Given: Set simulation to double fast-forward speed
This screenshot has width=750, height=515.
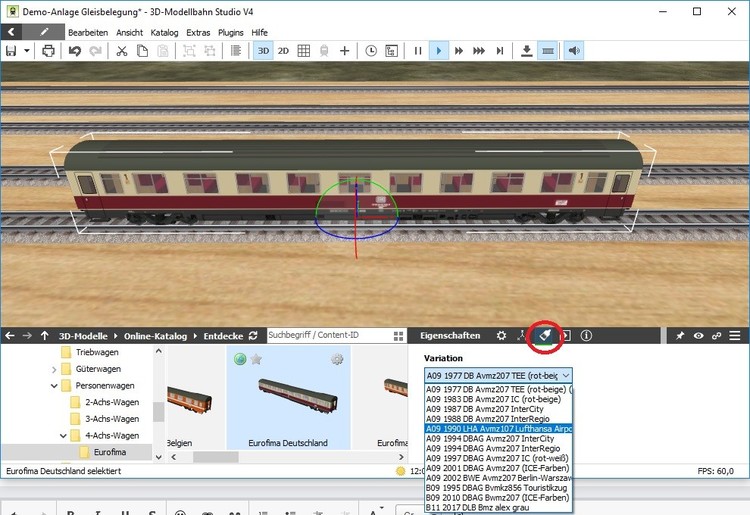Looking at the screenshot, I should click(x=459, y=51).
